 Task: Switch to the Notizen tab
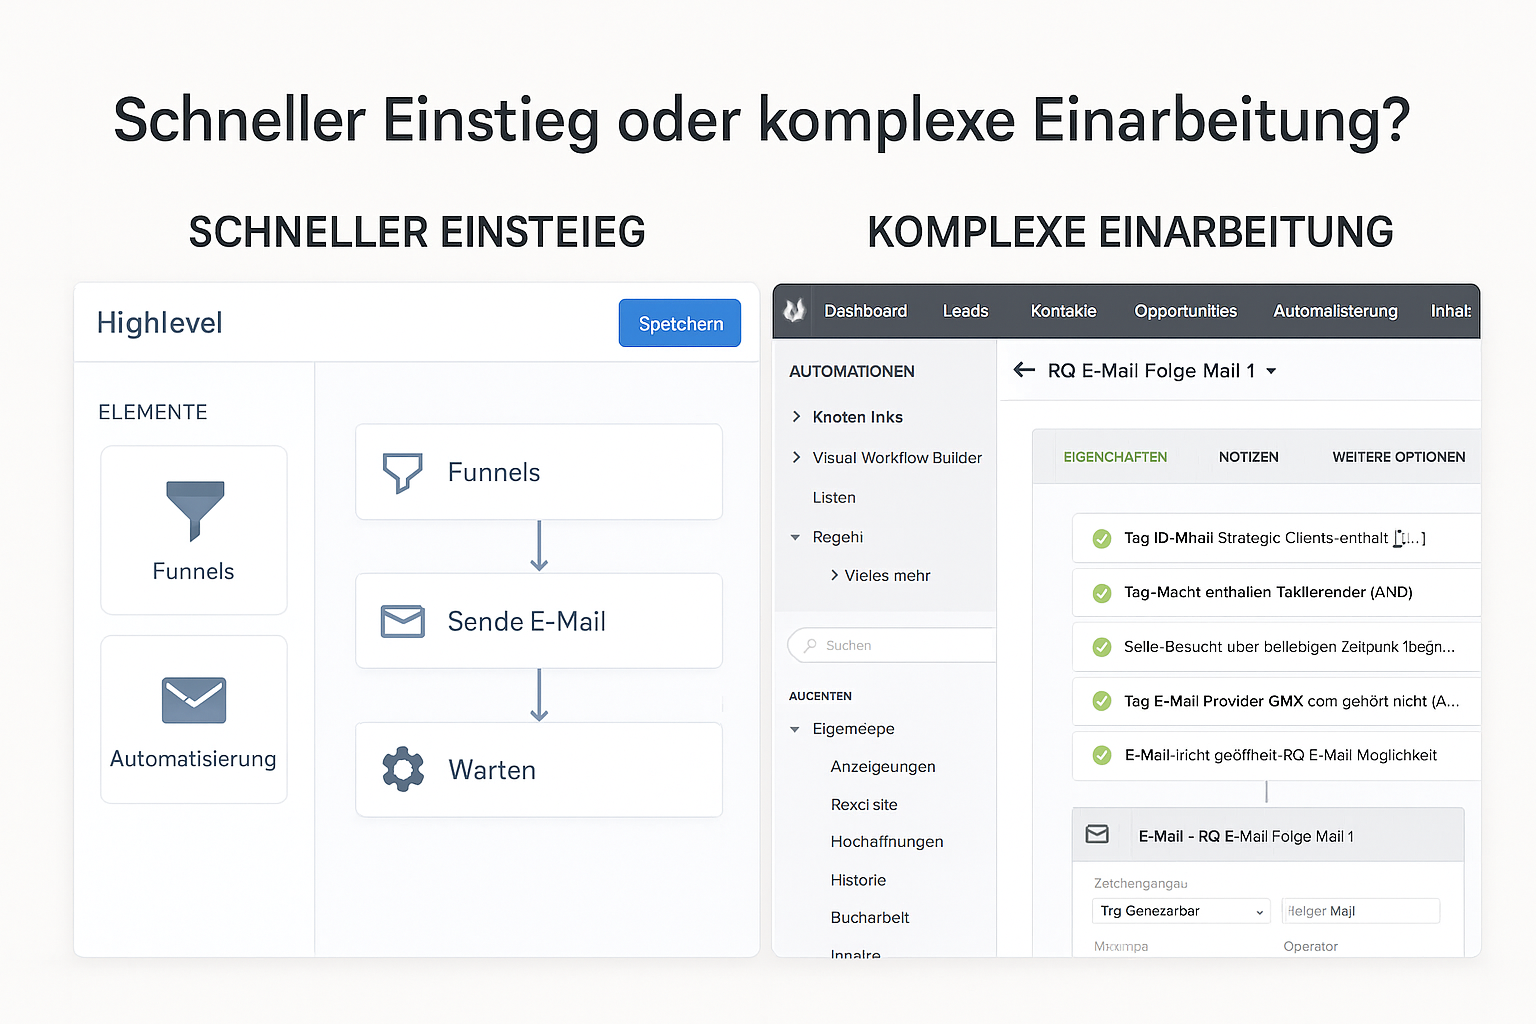click(x=1248, y=457)
